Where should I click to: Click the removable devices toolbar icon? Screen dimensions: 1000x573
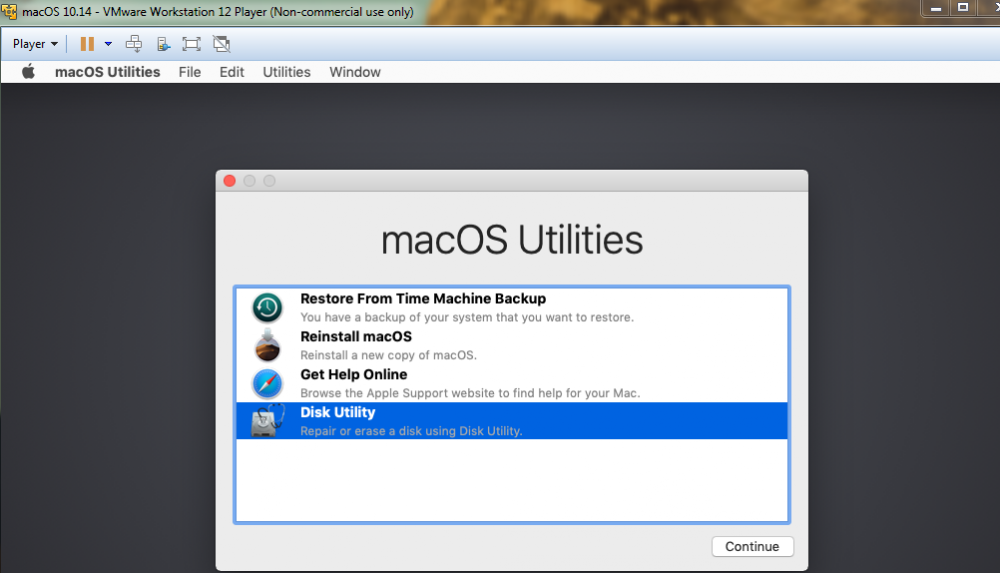click(x=163, y=43)
